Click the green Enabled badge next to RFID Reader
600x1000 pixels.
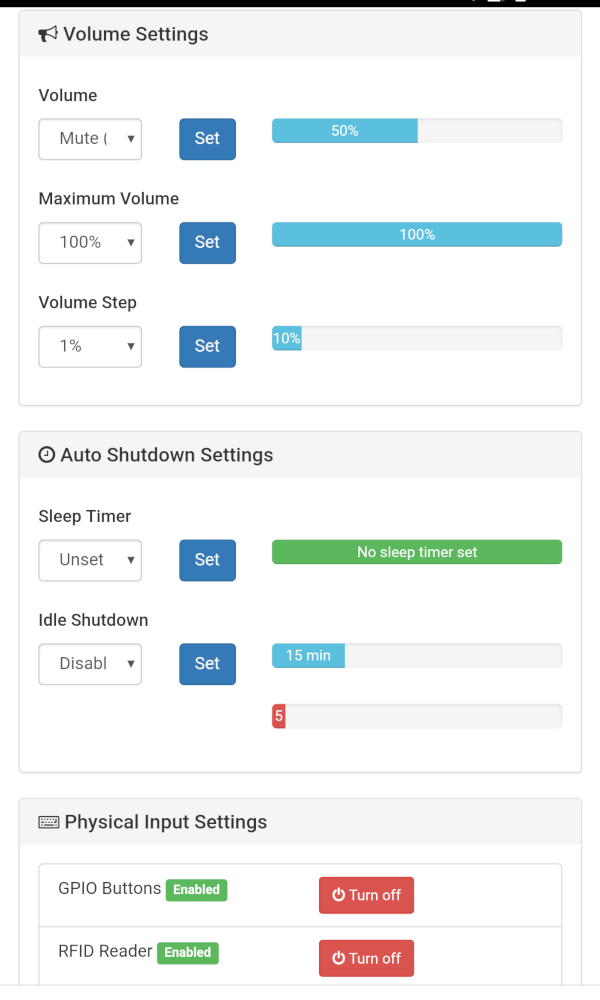[x=188, y=952]
